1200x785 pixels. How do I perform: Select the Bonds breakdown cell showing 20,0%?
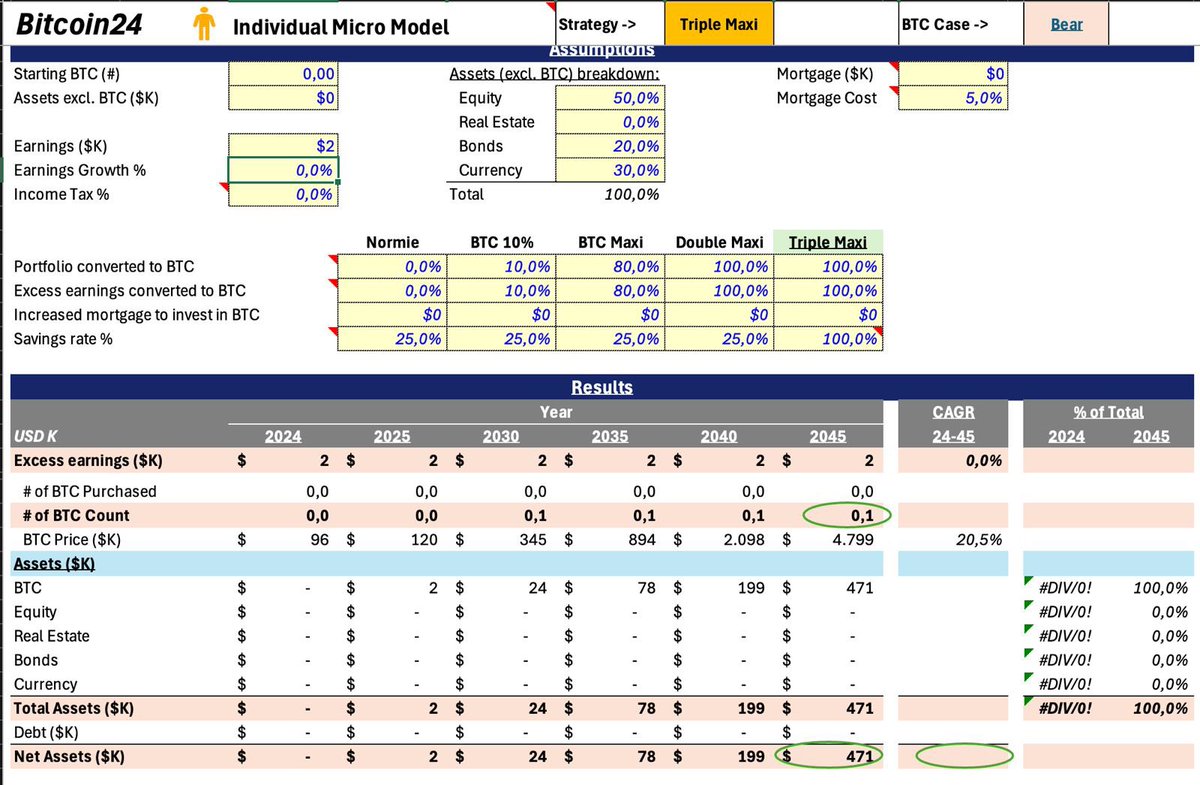pos(610,145)
